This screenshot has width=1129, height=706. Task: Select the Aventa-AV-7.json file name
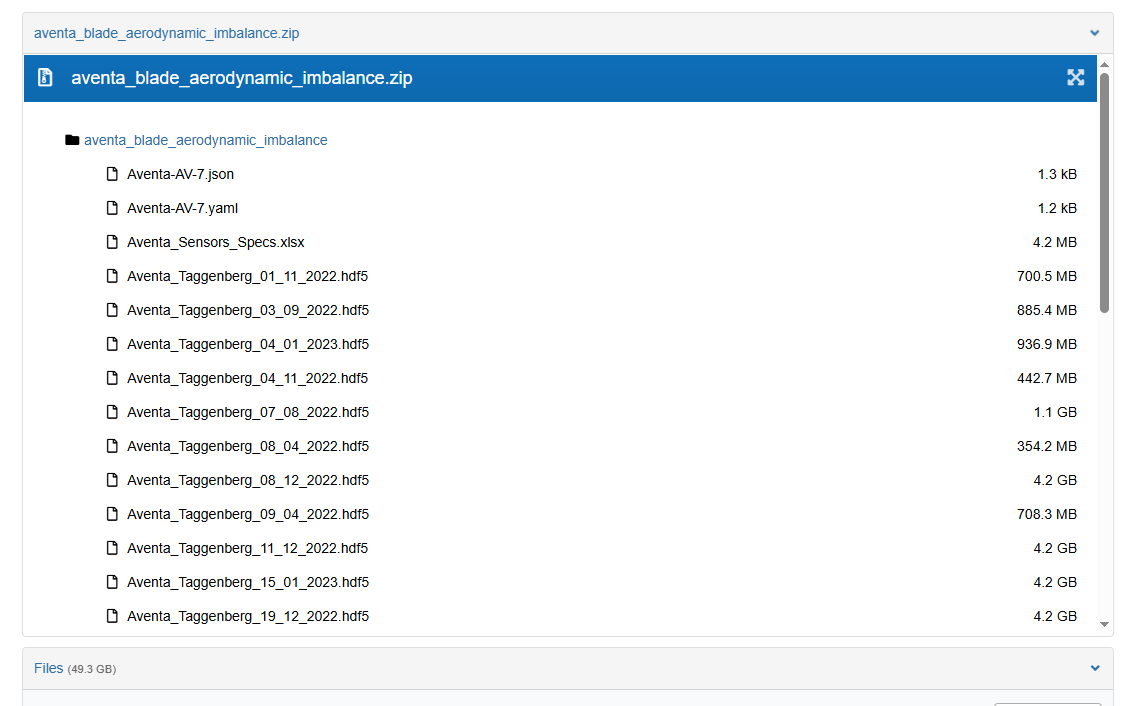181,174
